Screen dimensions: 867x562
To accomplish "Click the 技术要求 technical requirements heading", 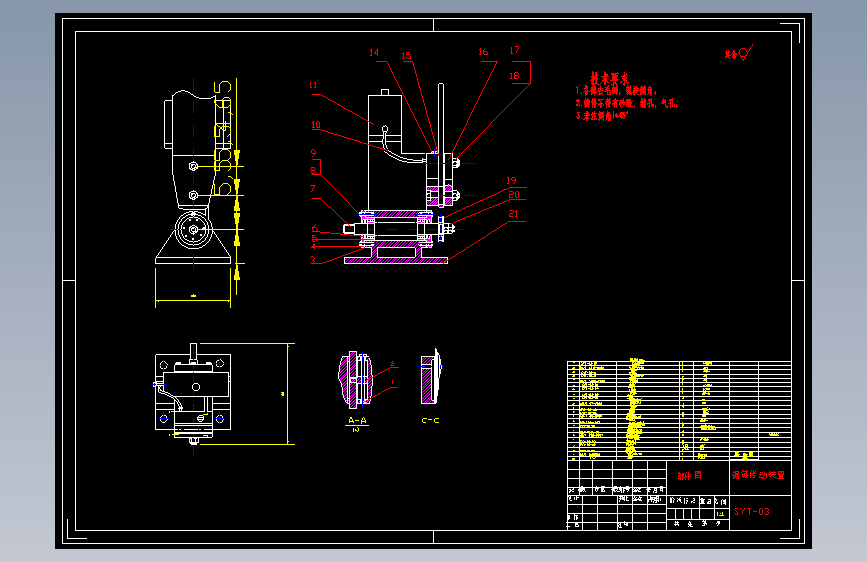I will pos(609,78).
